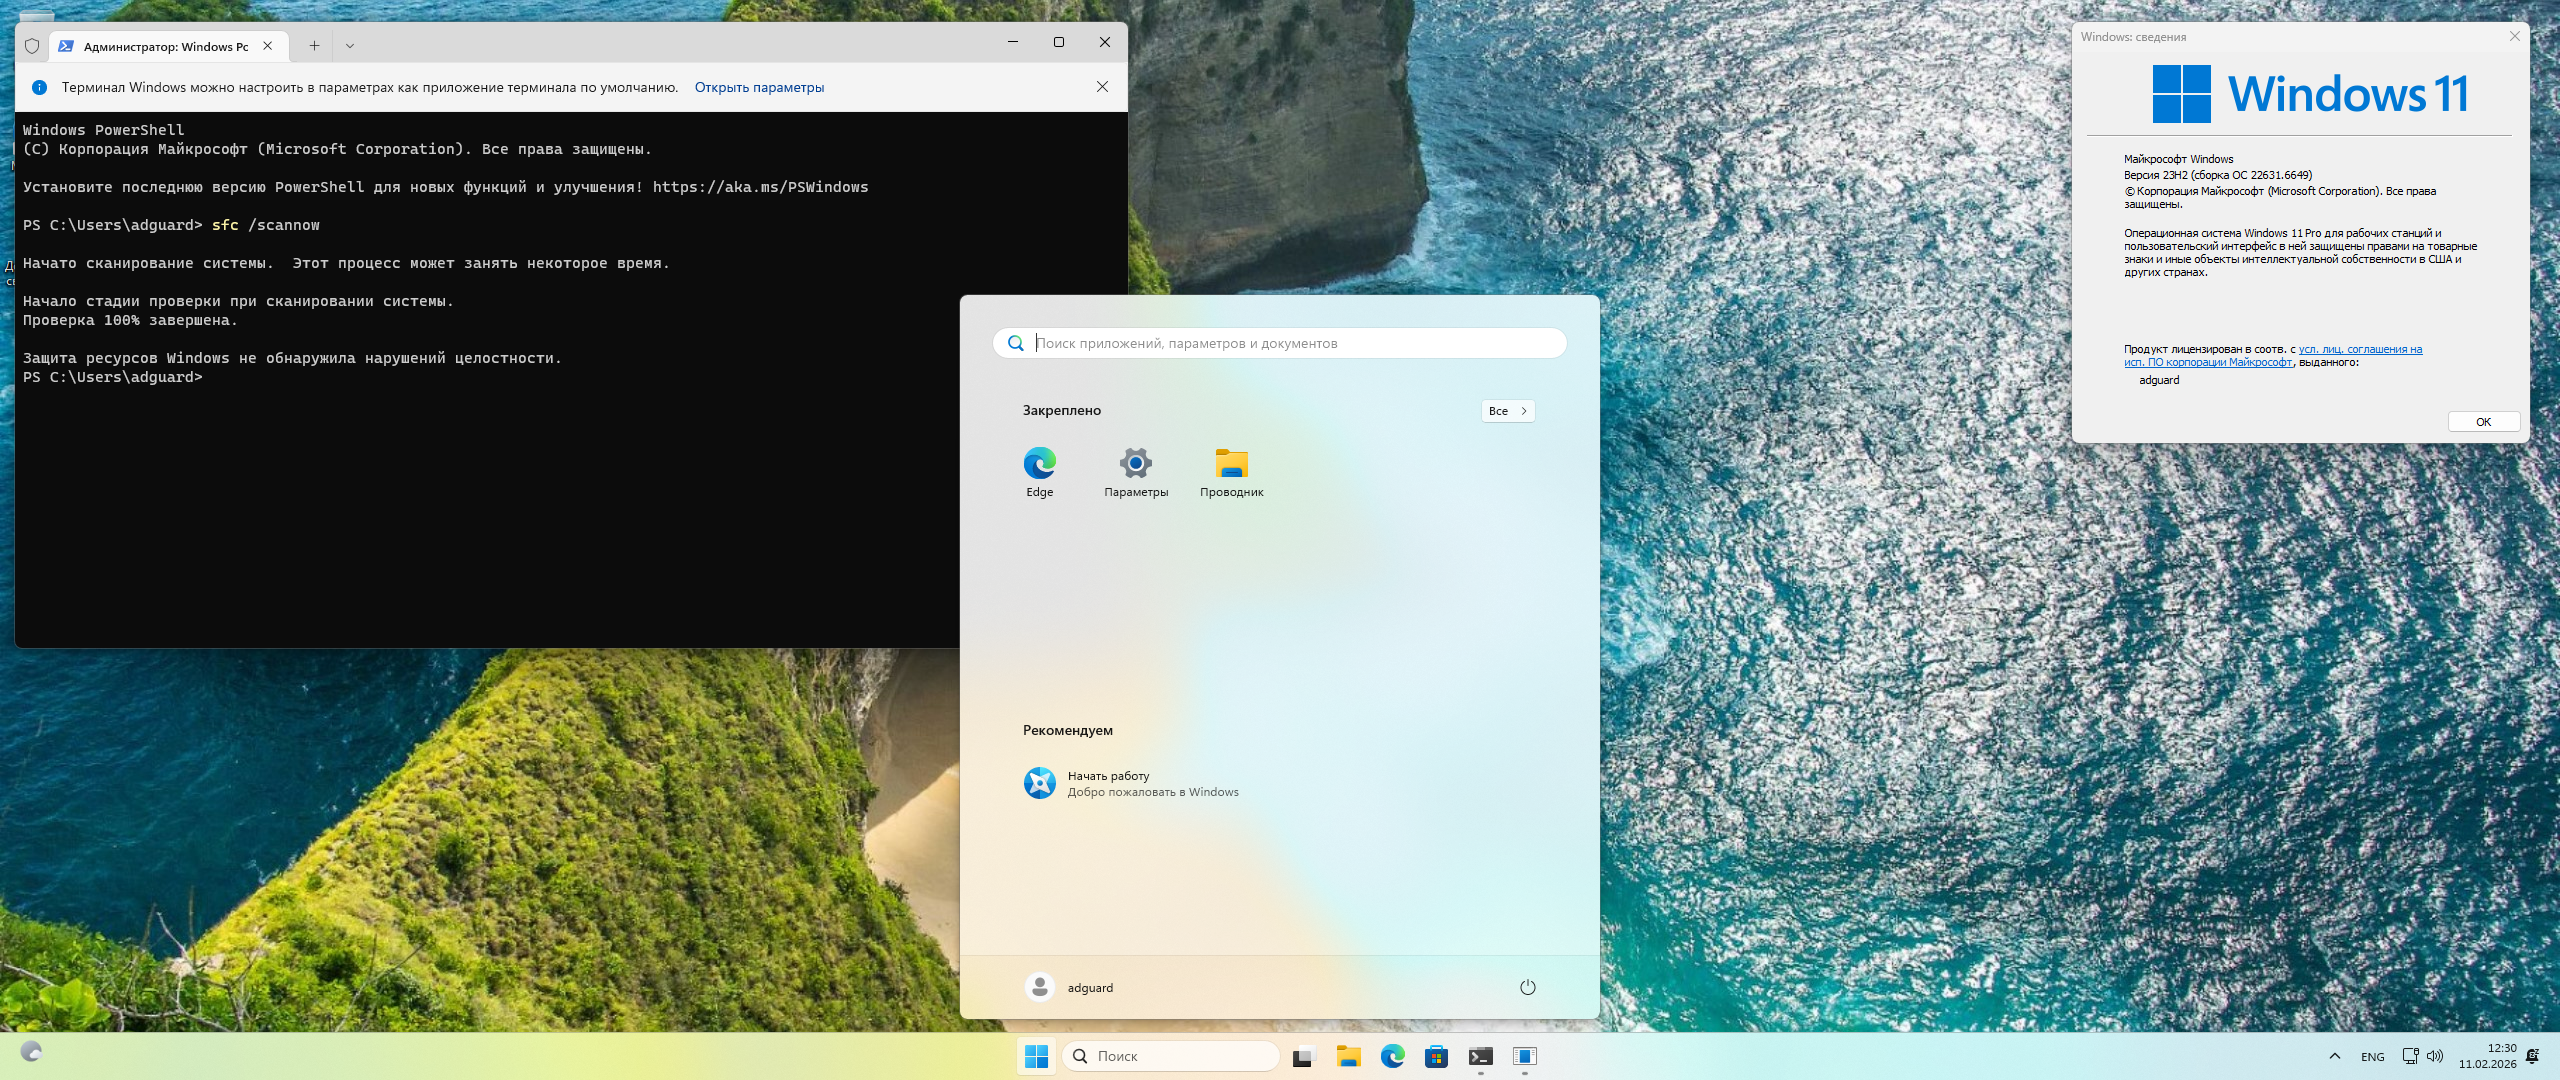Image resolution: width=2560 pixels, height=1080 pixels.
Task: Show hidden system tray icons chevron
Action: 2334,1056
